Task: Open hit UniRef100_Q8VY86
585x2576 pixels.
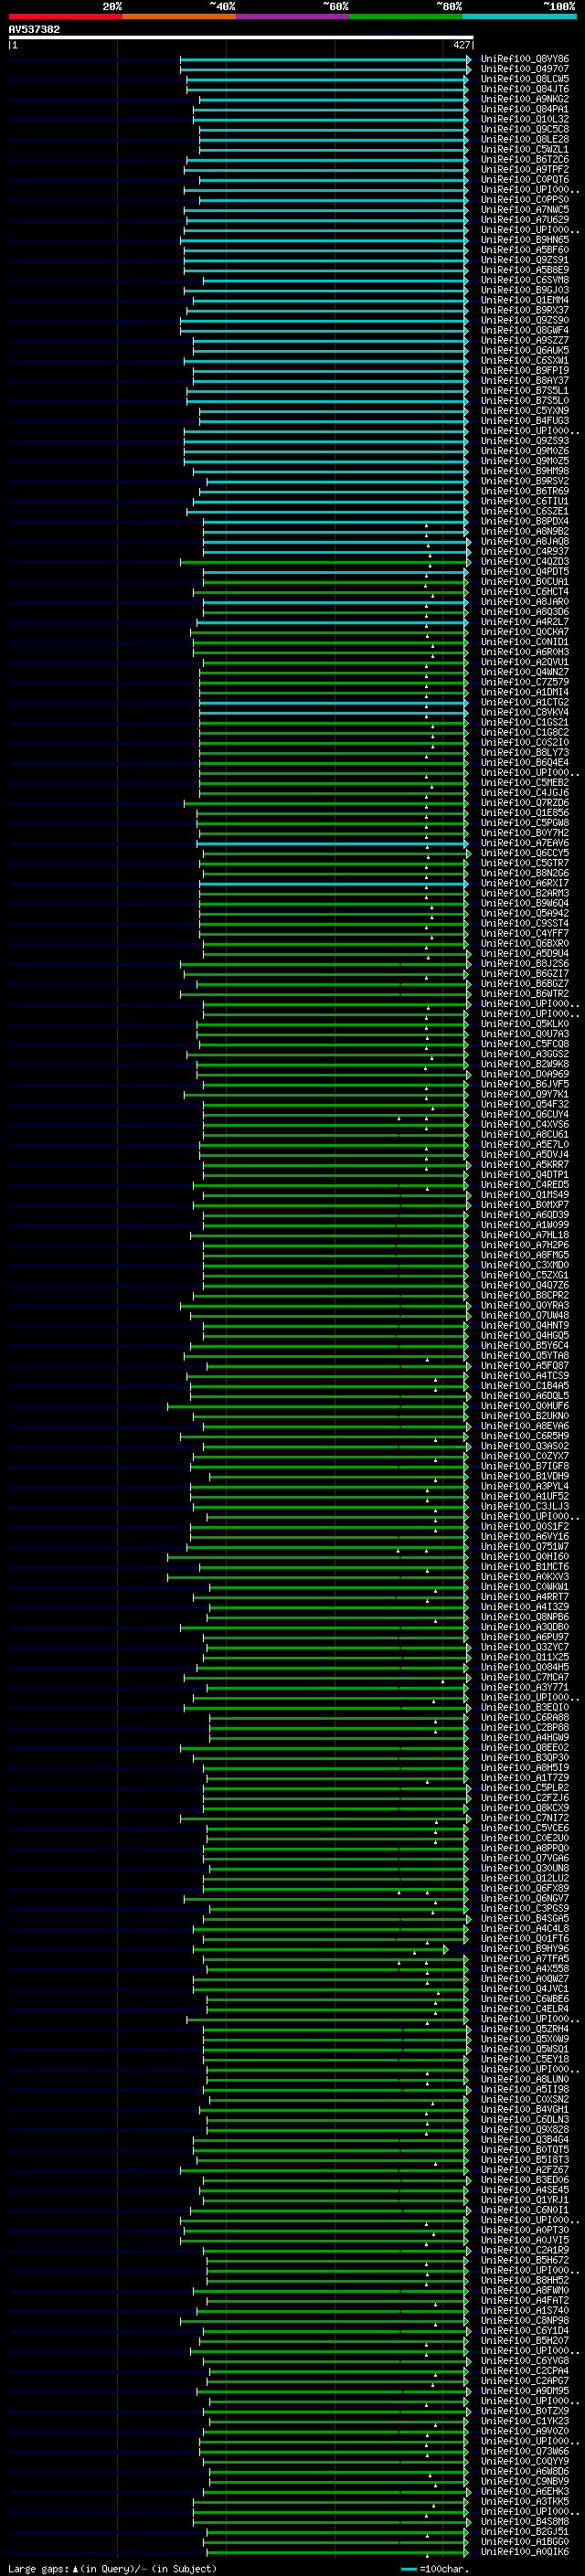Action: 525,59
